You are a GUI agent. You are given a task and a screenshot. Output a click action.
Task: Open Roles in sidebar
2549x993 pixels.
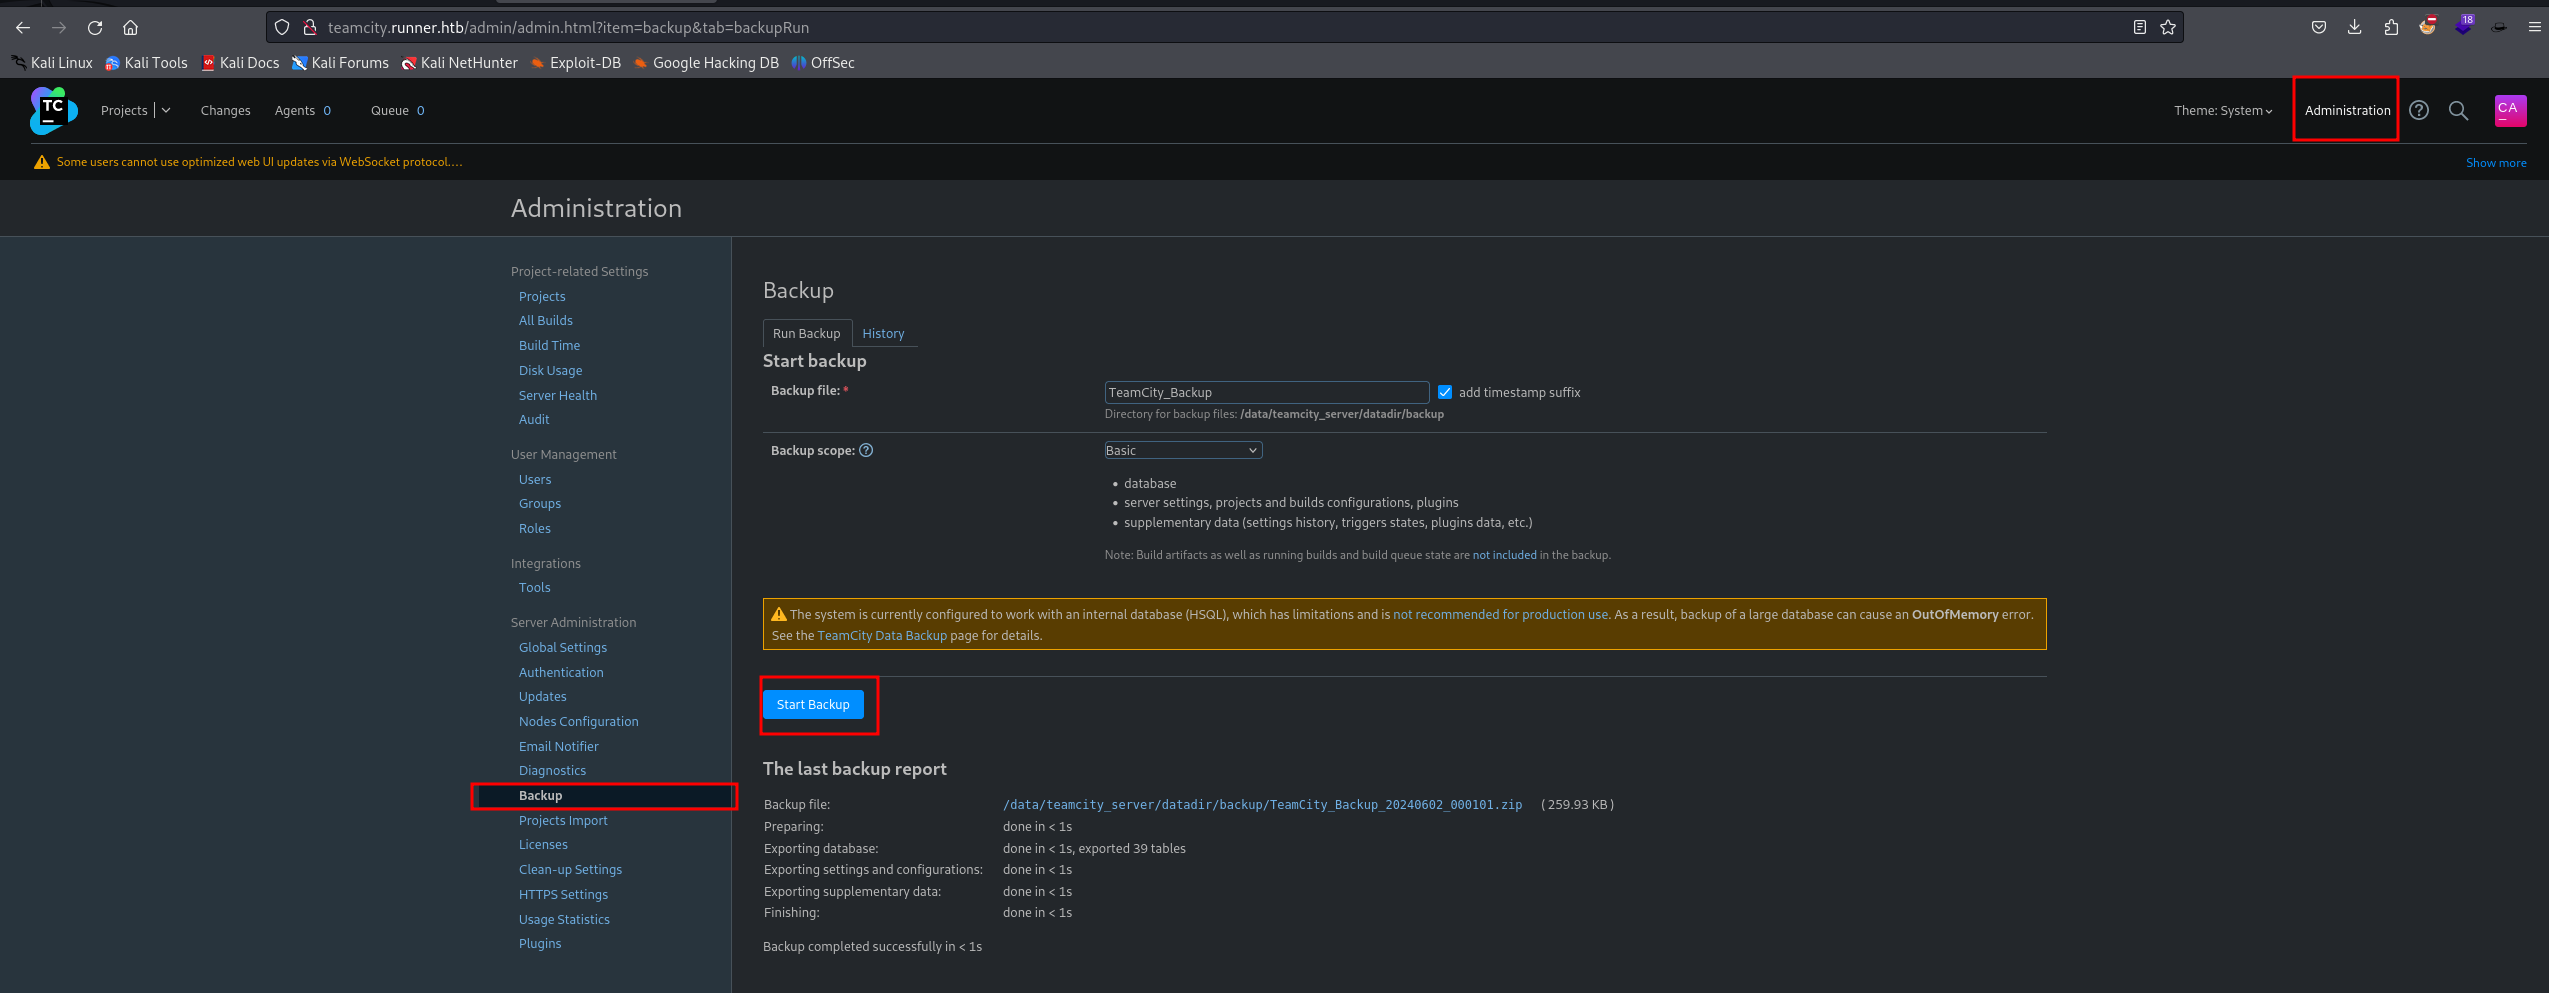point(535,529)
